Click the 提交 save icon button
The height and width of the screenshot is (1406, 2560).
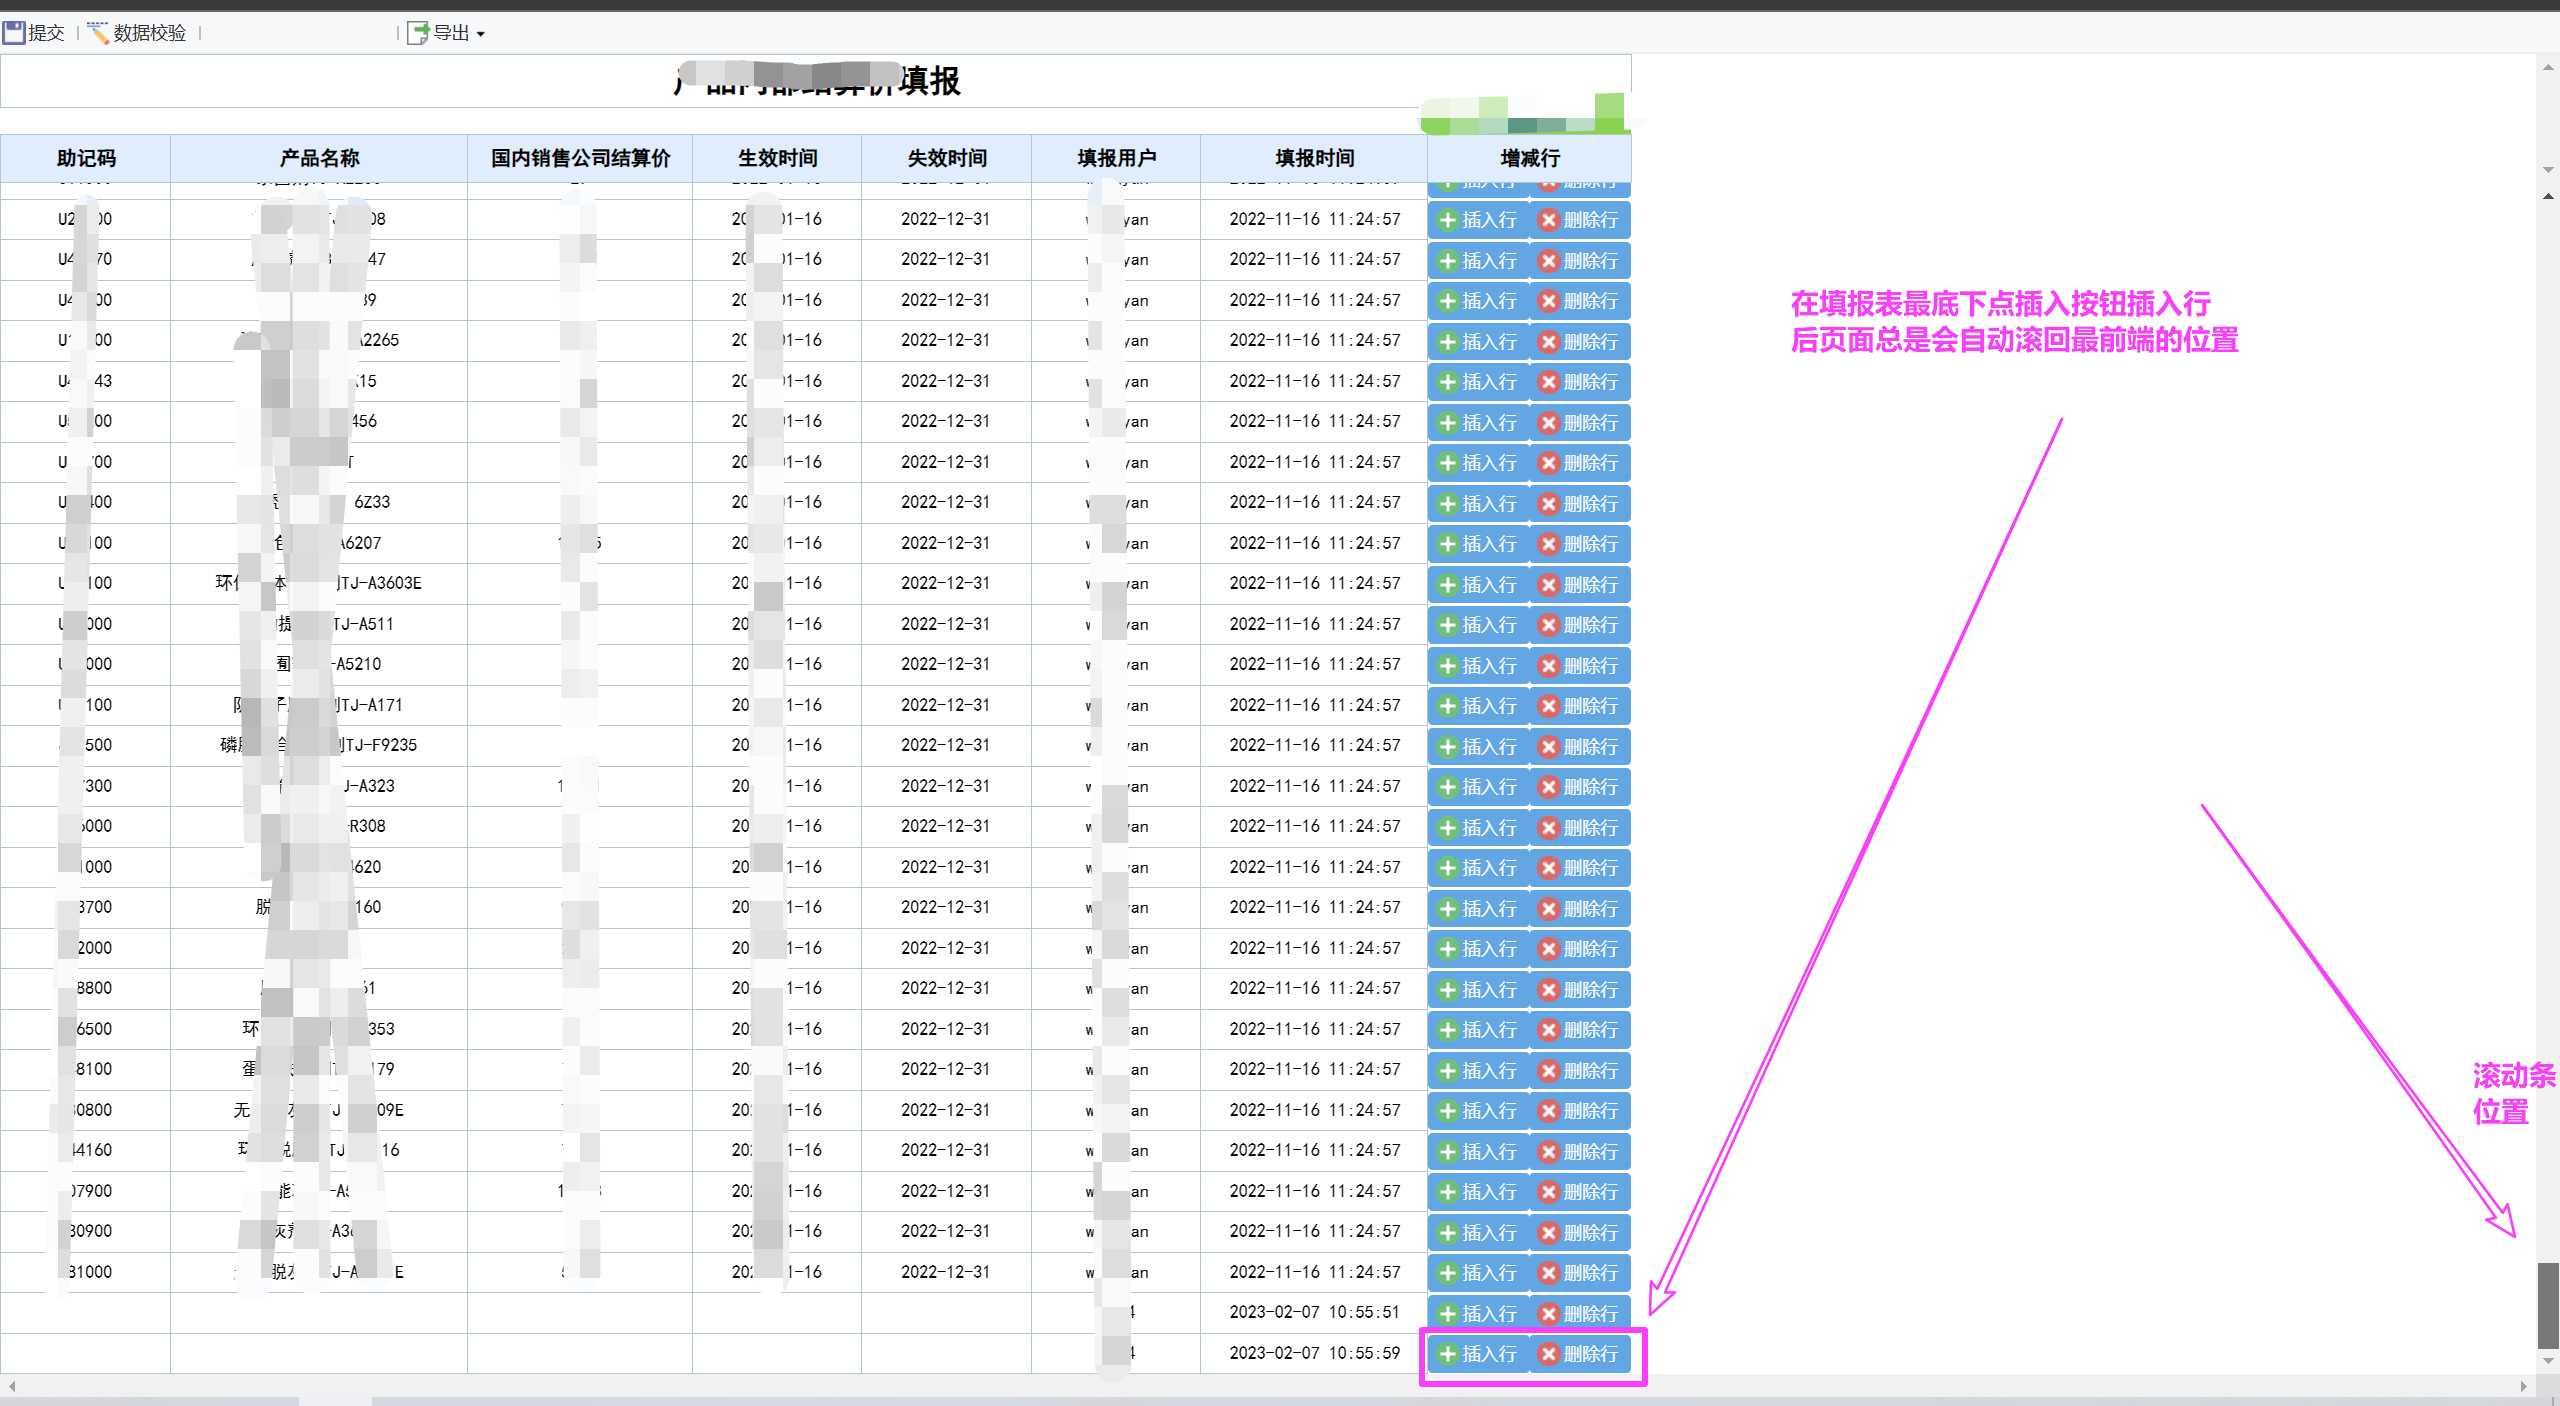tap(33, 33)
